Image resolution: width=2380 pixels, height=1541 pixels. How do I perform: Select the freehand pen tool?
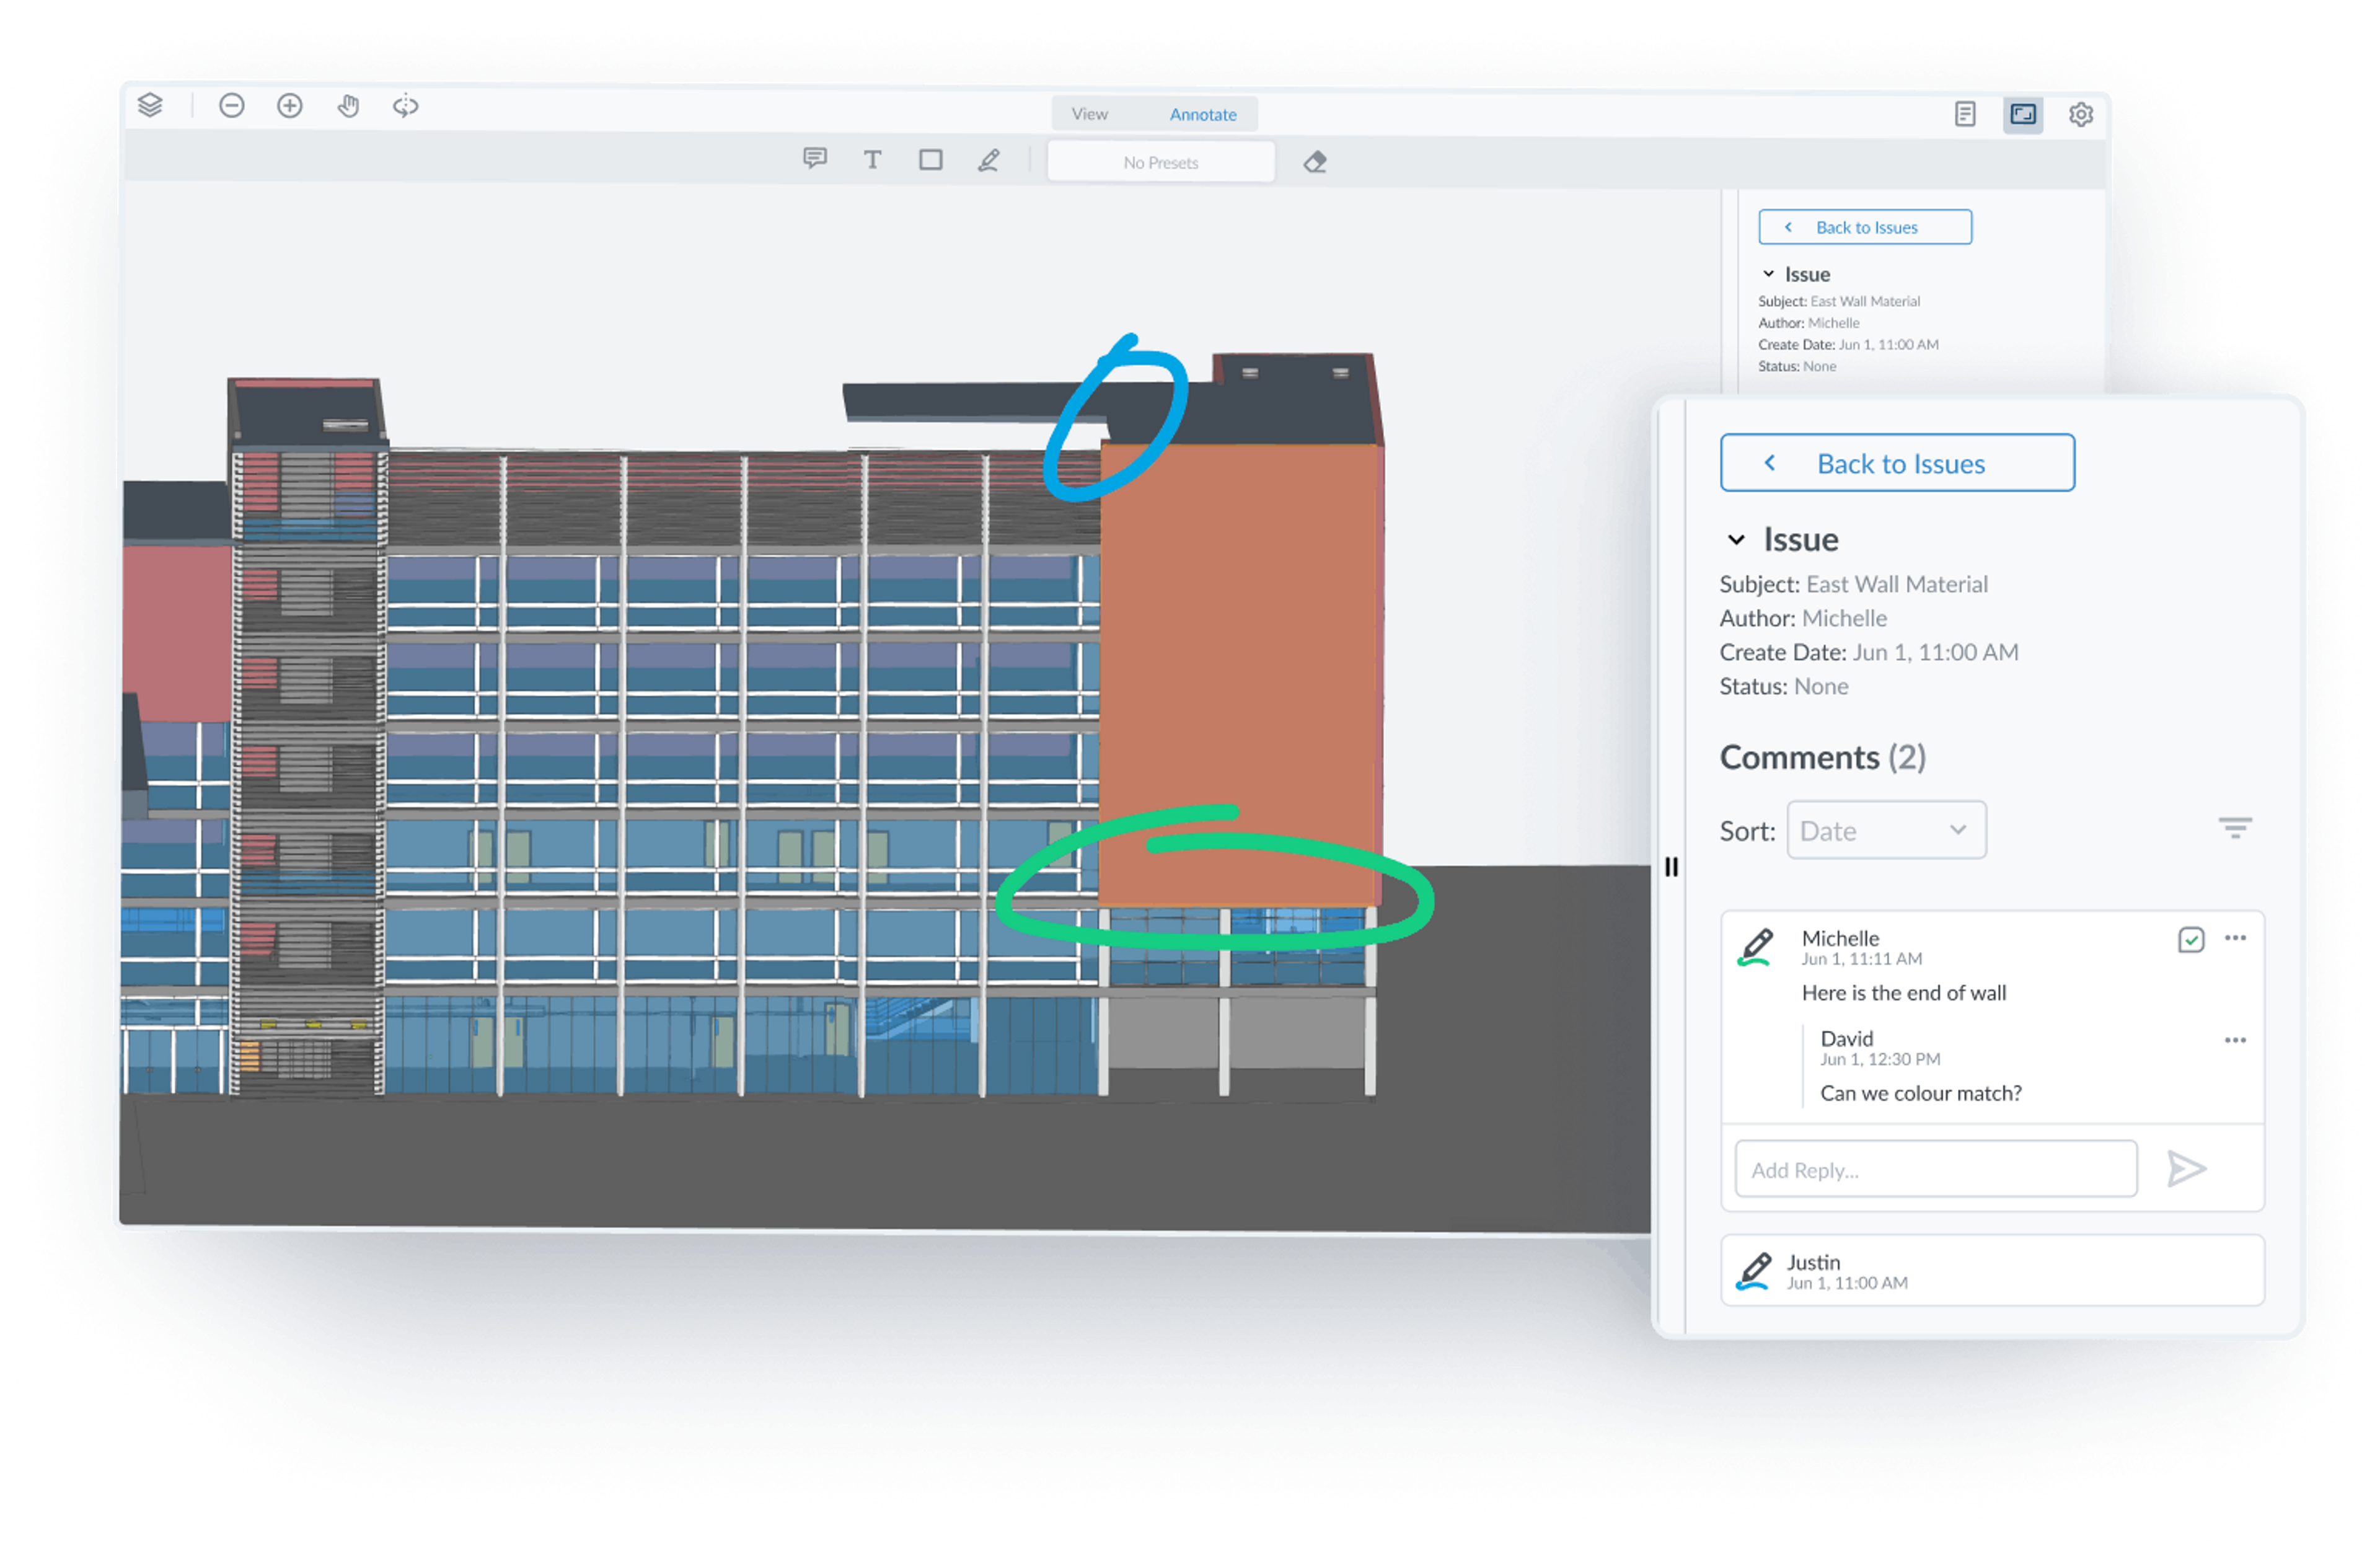tap(988, 160)
